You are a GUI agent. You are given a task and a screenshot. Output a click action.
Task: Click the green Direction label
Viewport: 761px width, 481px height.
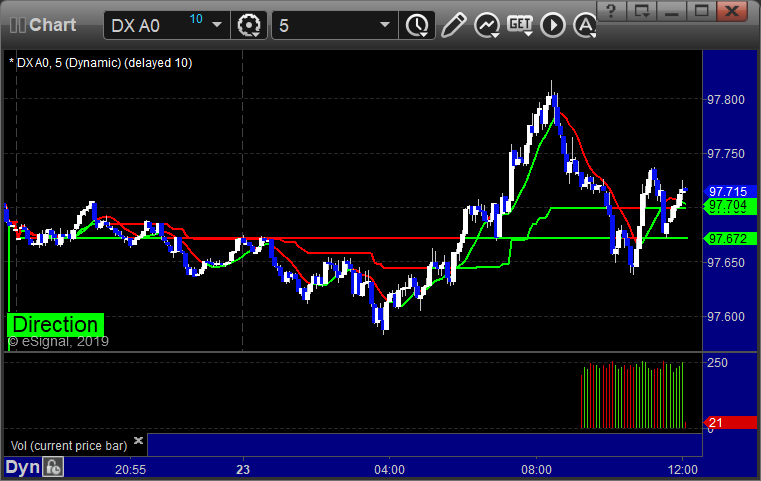55,325
